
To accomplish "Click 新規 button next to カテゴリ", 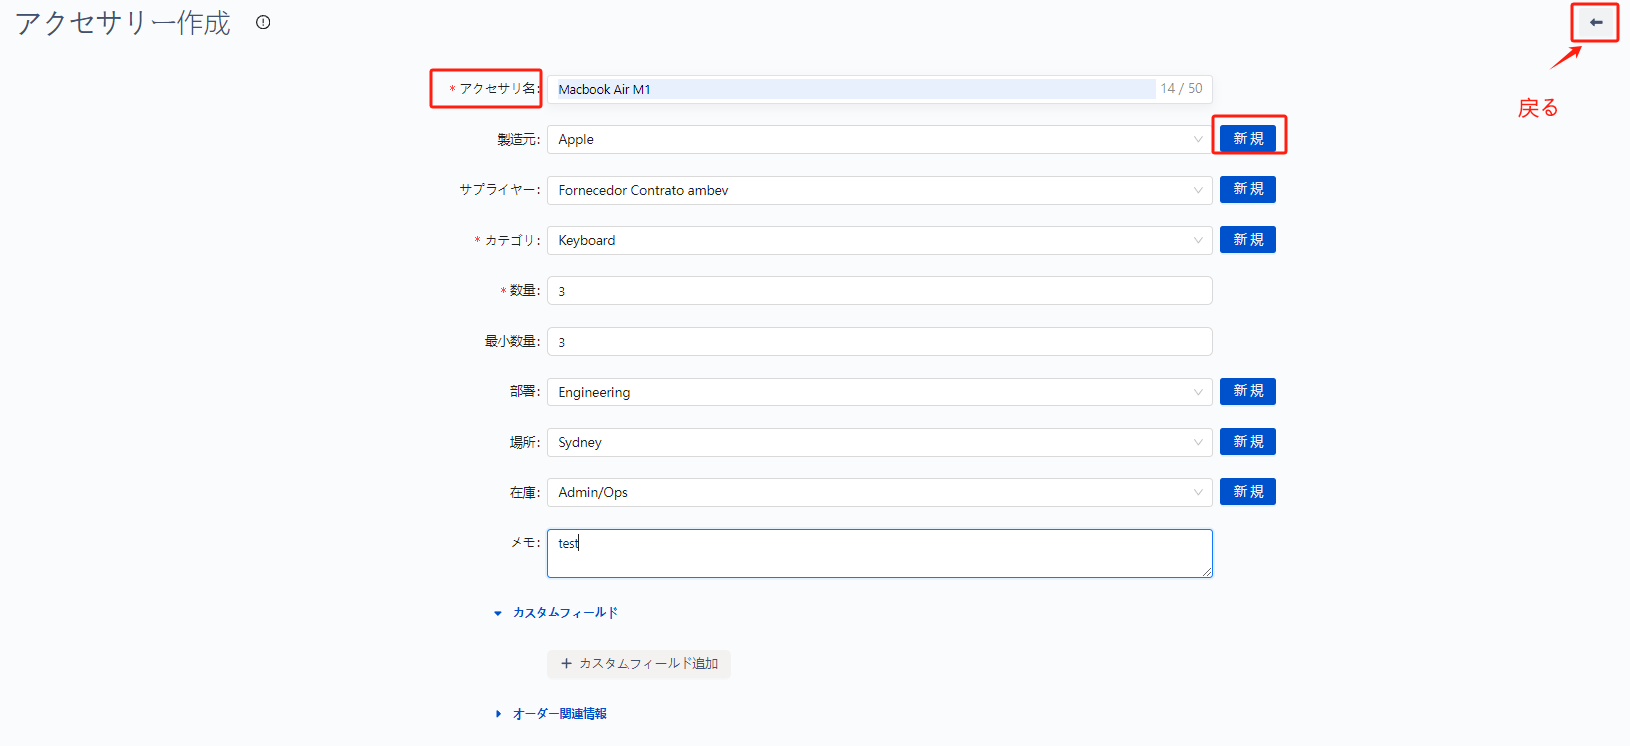I will click(1247, 240).
